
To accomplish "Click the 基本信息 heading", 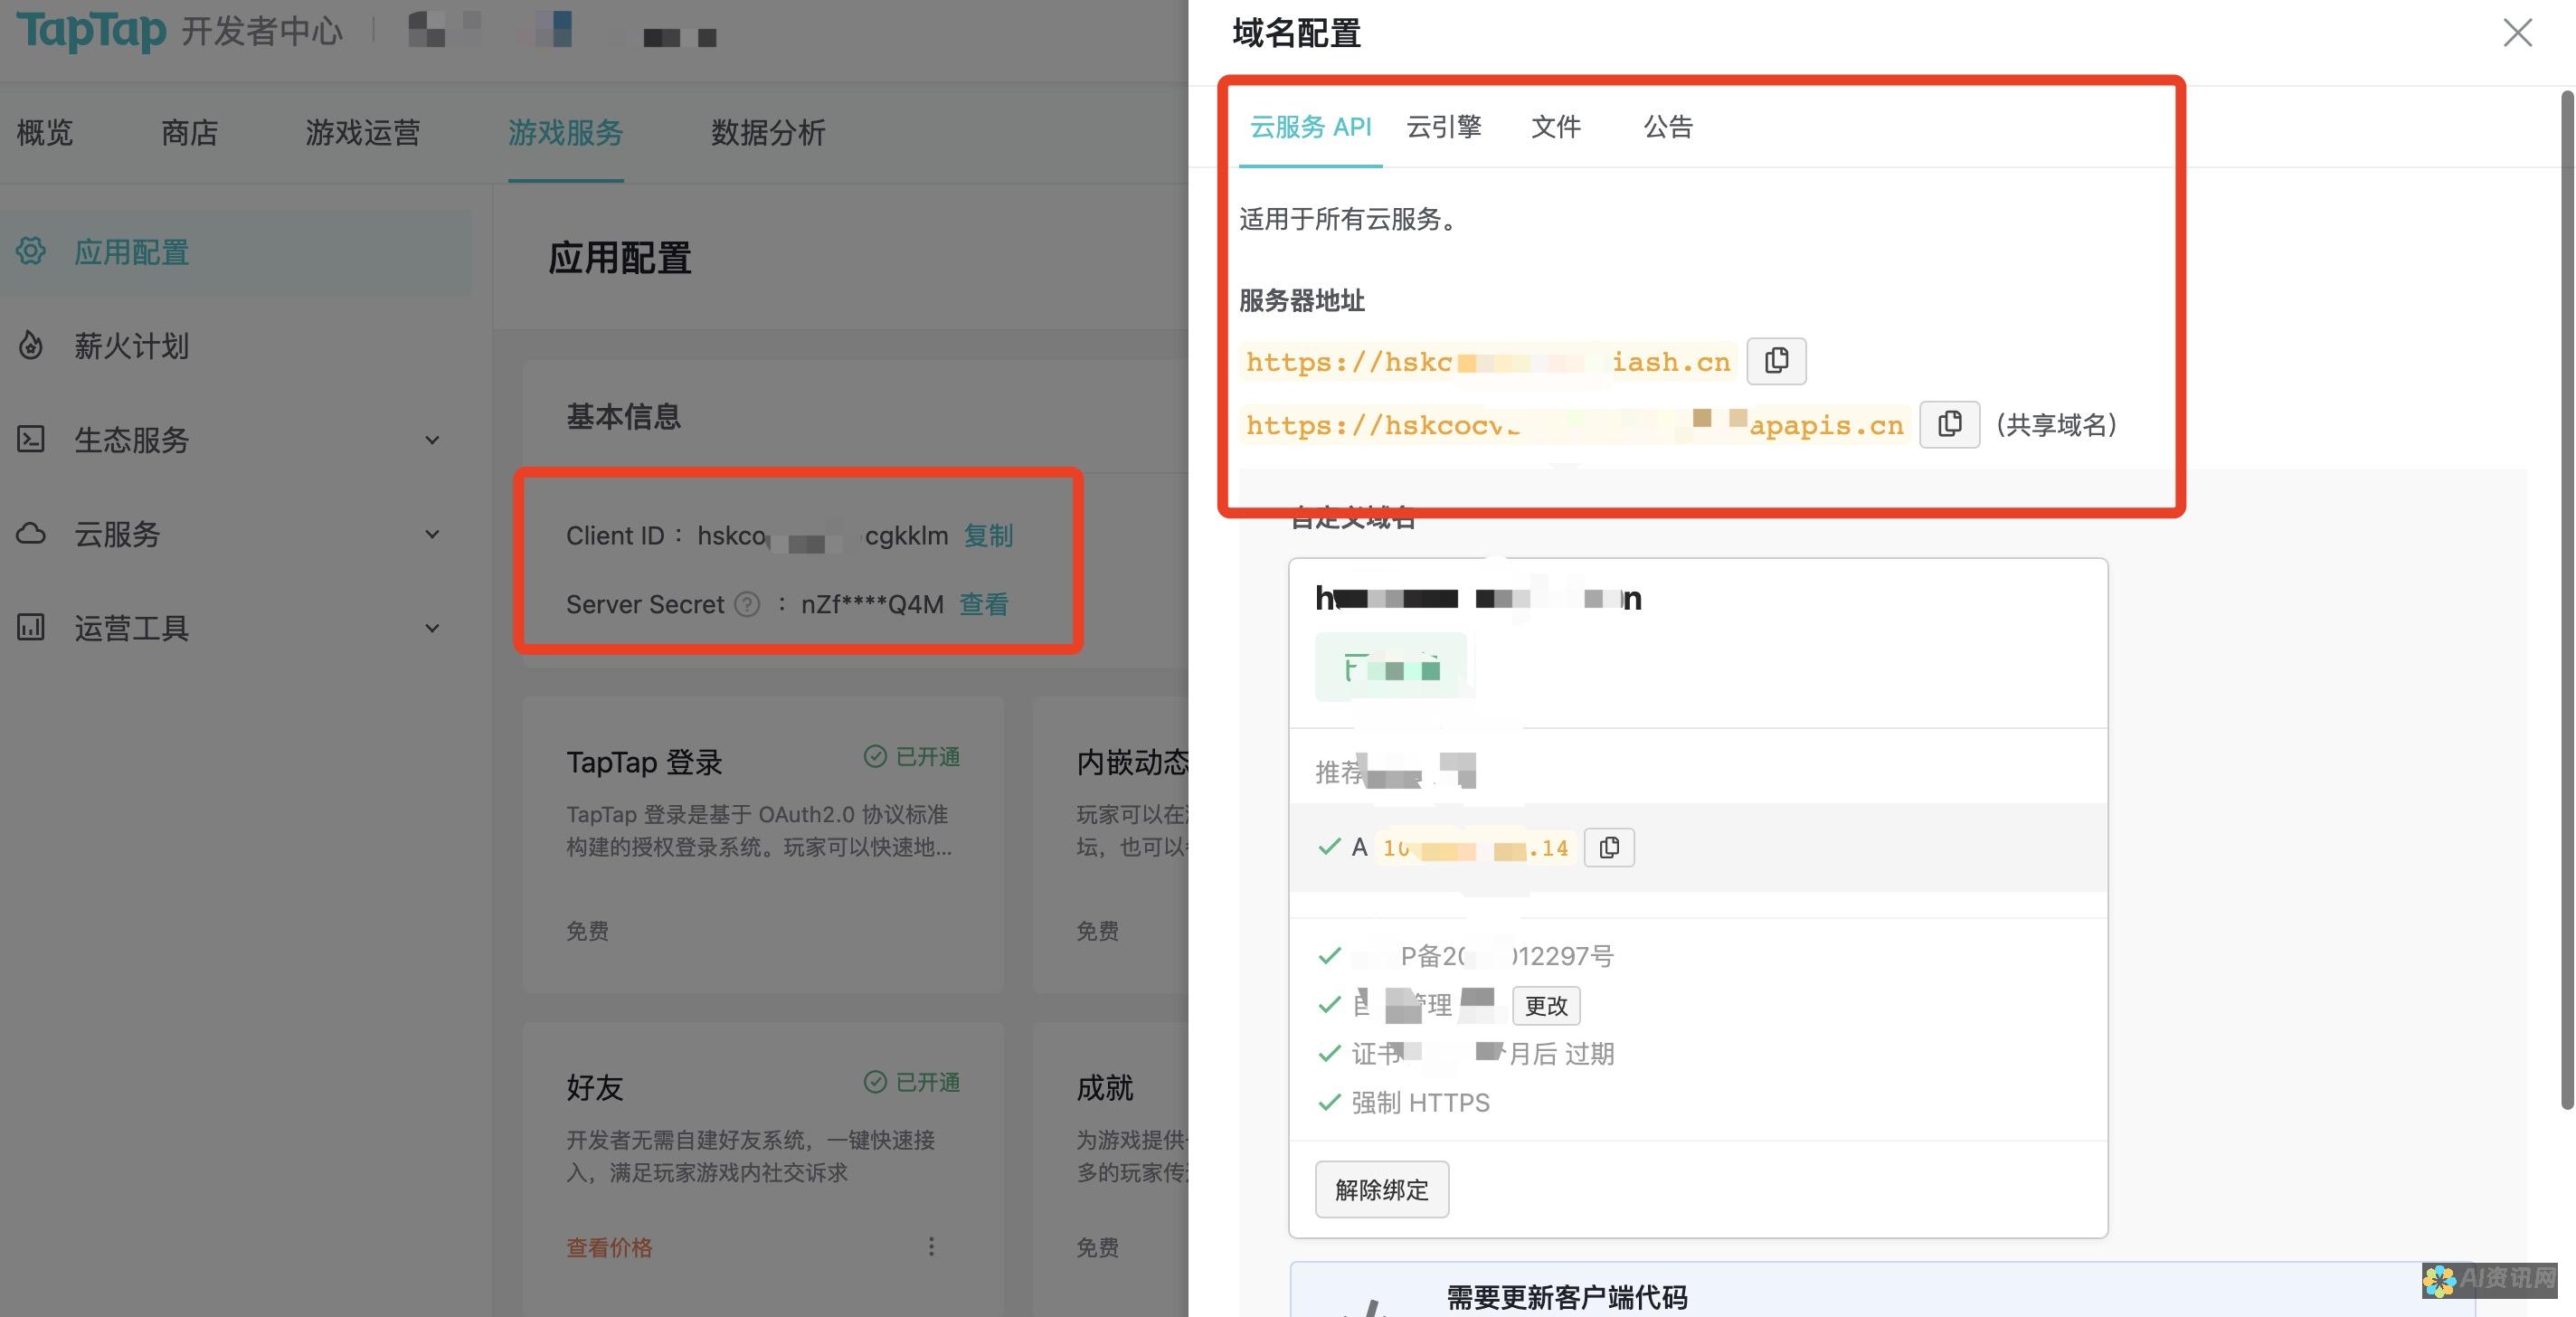I will point(624,416).
